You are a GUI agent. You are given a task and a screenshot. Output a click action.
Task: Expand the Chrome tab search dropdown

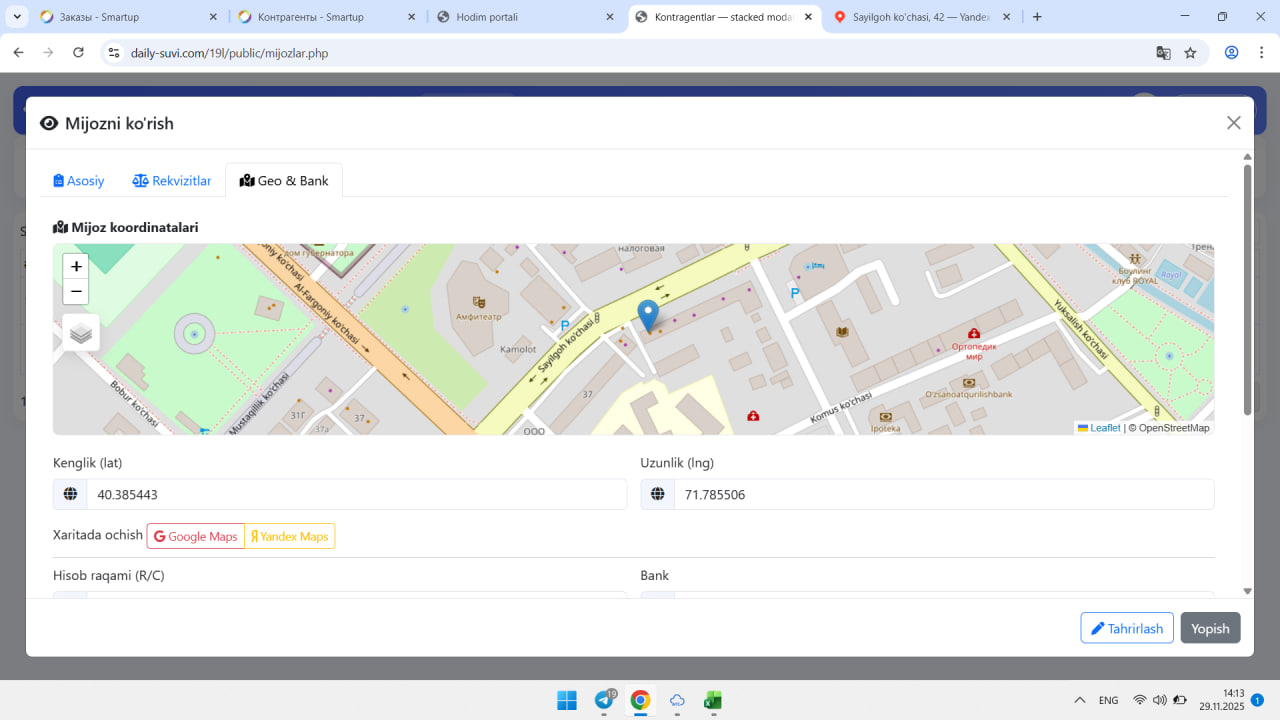pyautogui.click(x=18, y=17)
